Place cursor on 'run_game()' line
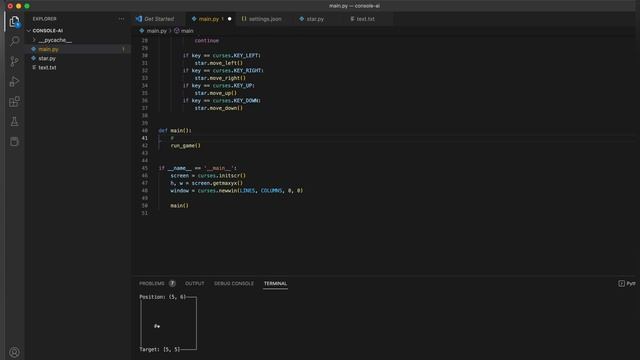This screenshot has height=360, width=640. point(186,146)
